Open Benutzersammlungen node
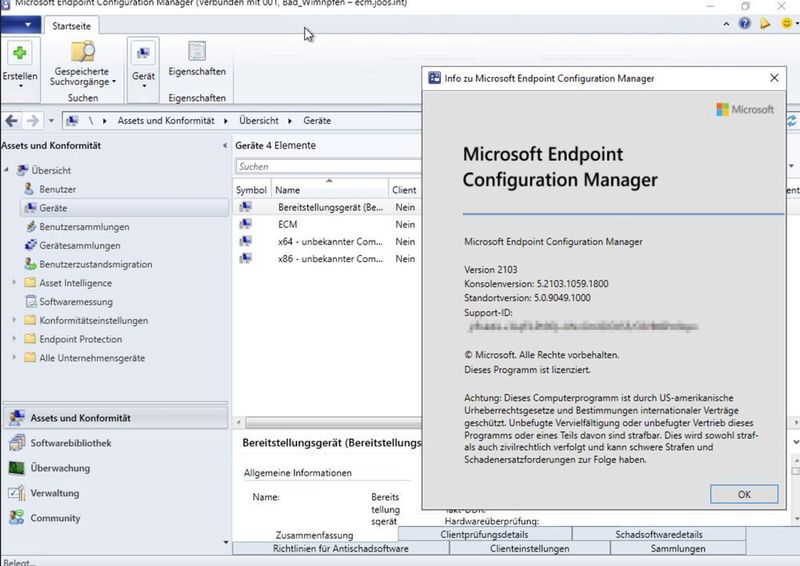800x566 pixels. [84, 227]
